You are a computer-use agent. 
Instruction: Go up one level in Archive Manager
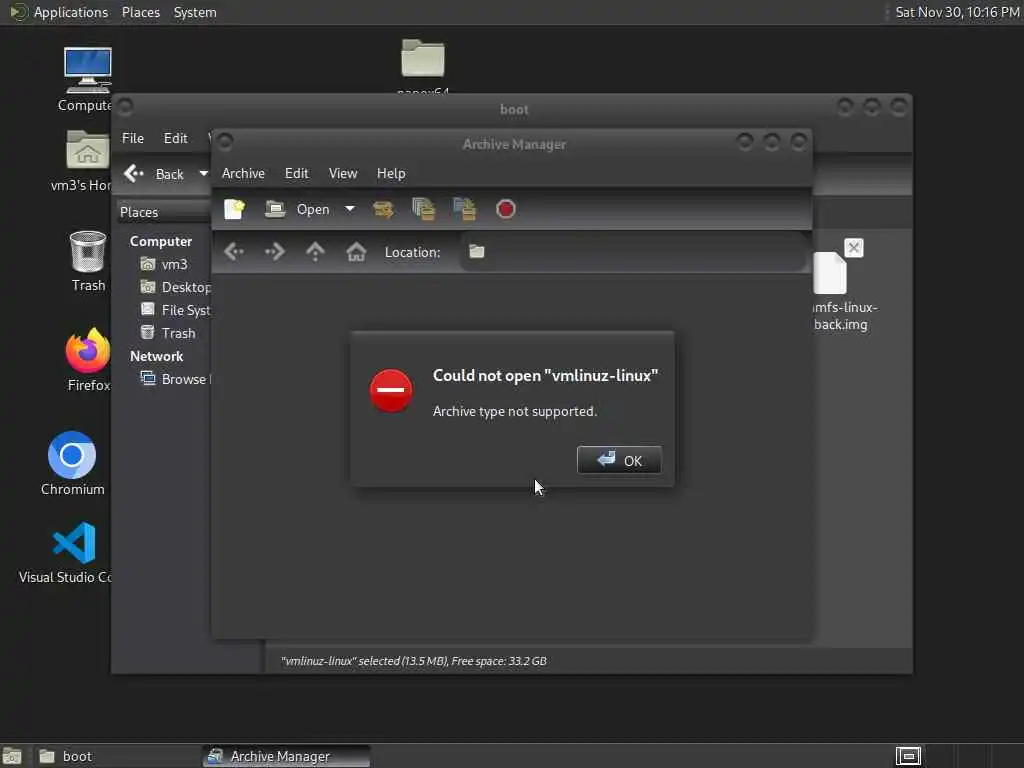point(315,251)
